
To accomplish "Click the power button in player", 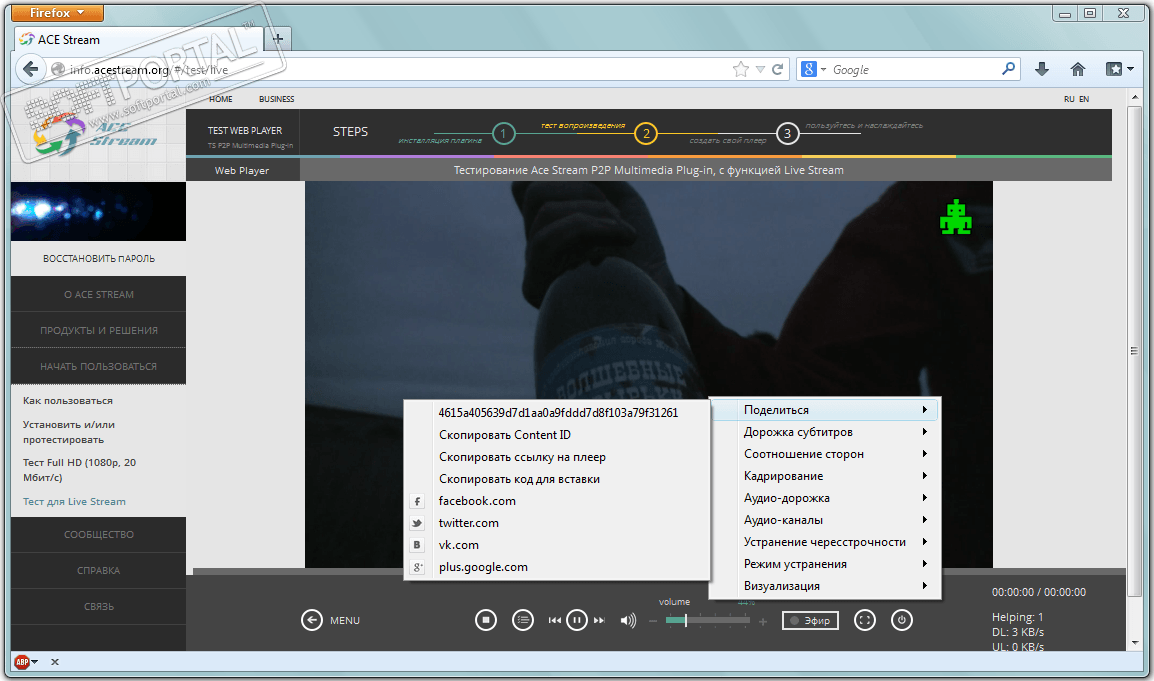I will tap(902, 620).
